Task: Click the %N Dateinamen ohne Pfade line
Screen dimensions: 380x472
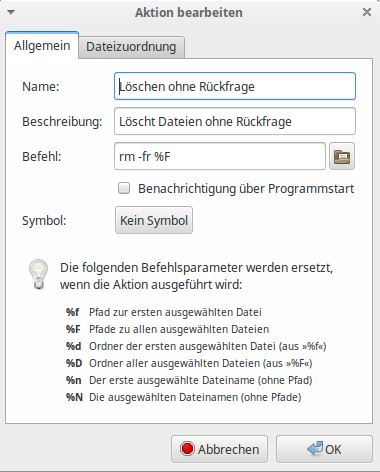Action: click(184, 397)
